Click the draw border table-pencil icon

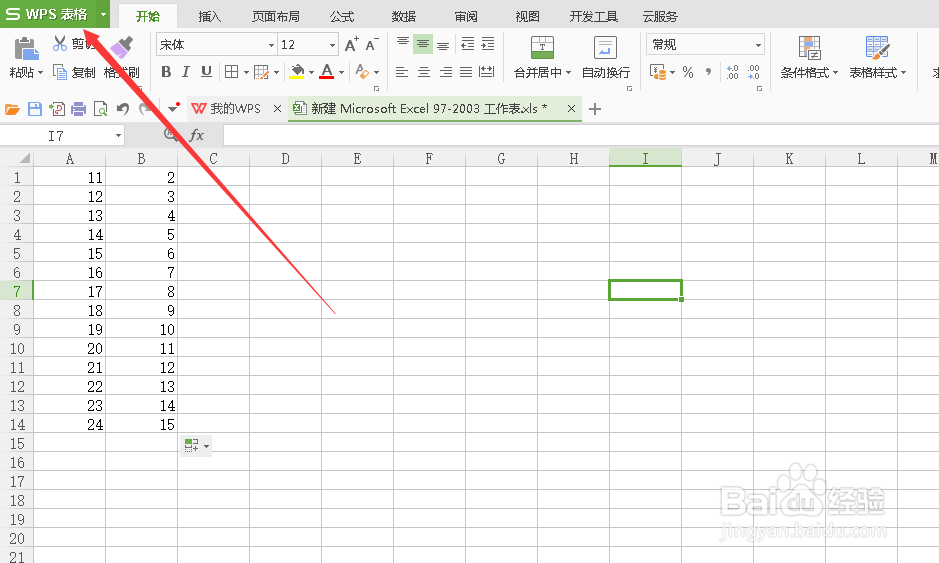(261, 72)
